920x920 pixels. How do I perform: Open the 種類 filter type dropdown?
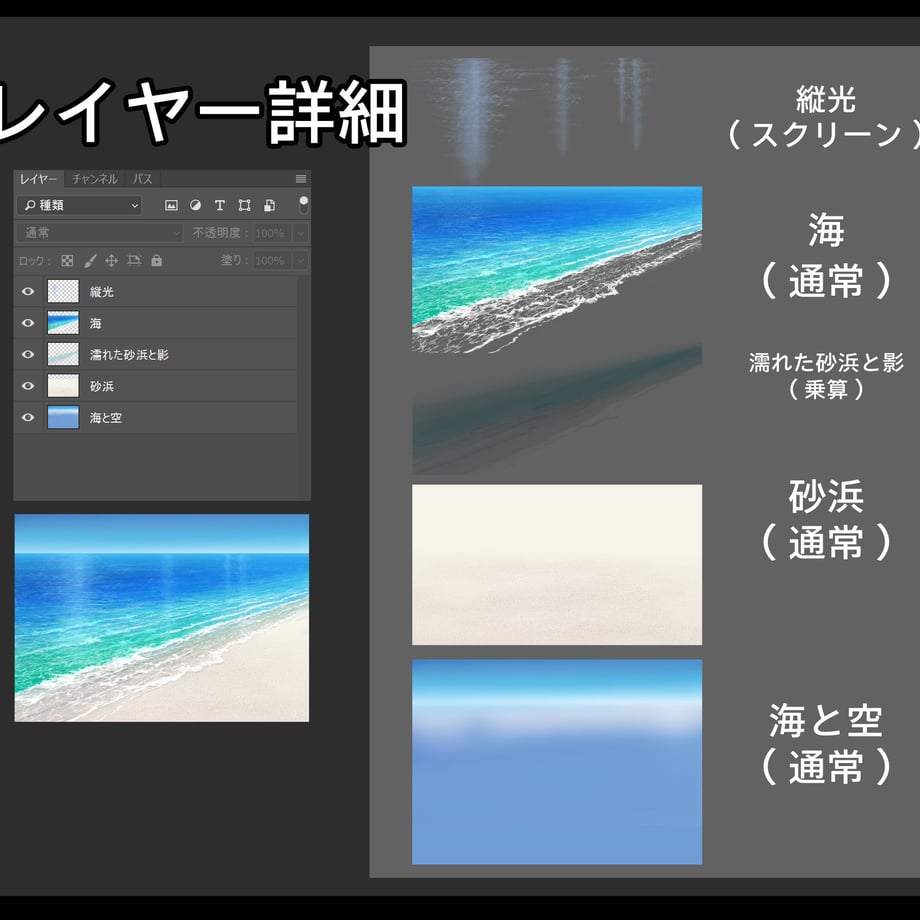pos(79,205)
